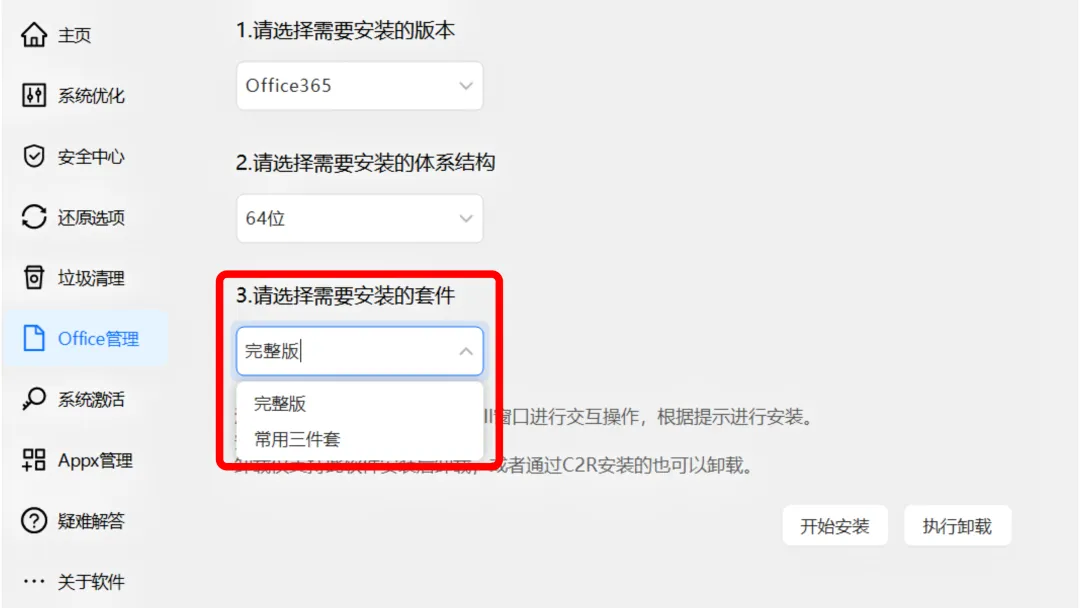Select the 系统优化 sliders icon
1080x608 pixels.
tap(34, 95)
